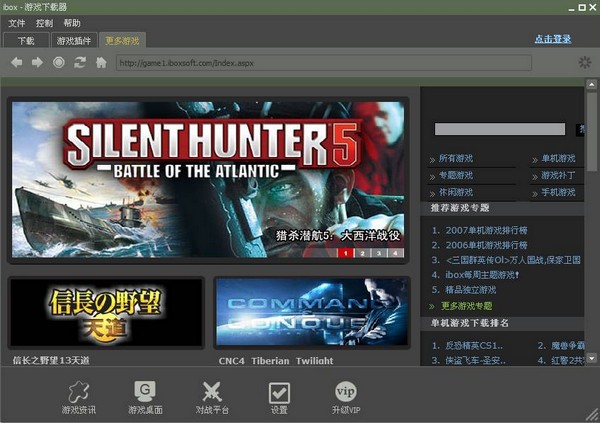The width and height of the screenshot is (600, 423).
Task: Open the 文件 menu
Action: 16,23
